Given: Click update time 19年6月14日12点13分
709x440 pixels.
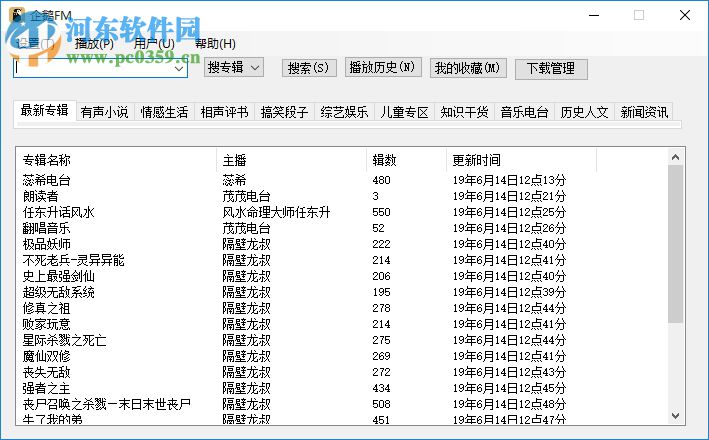Looking at the screenshot, I should [509, 180].
